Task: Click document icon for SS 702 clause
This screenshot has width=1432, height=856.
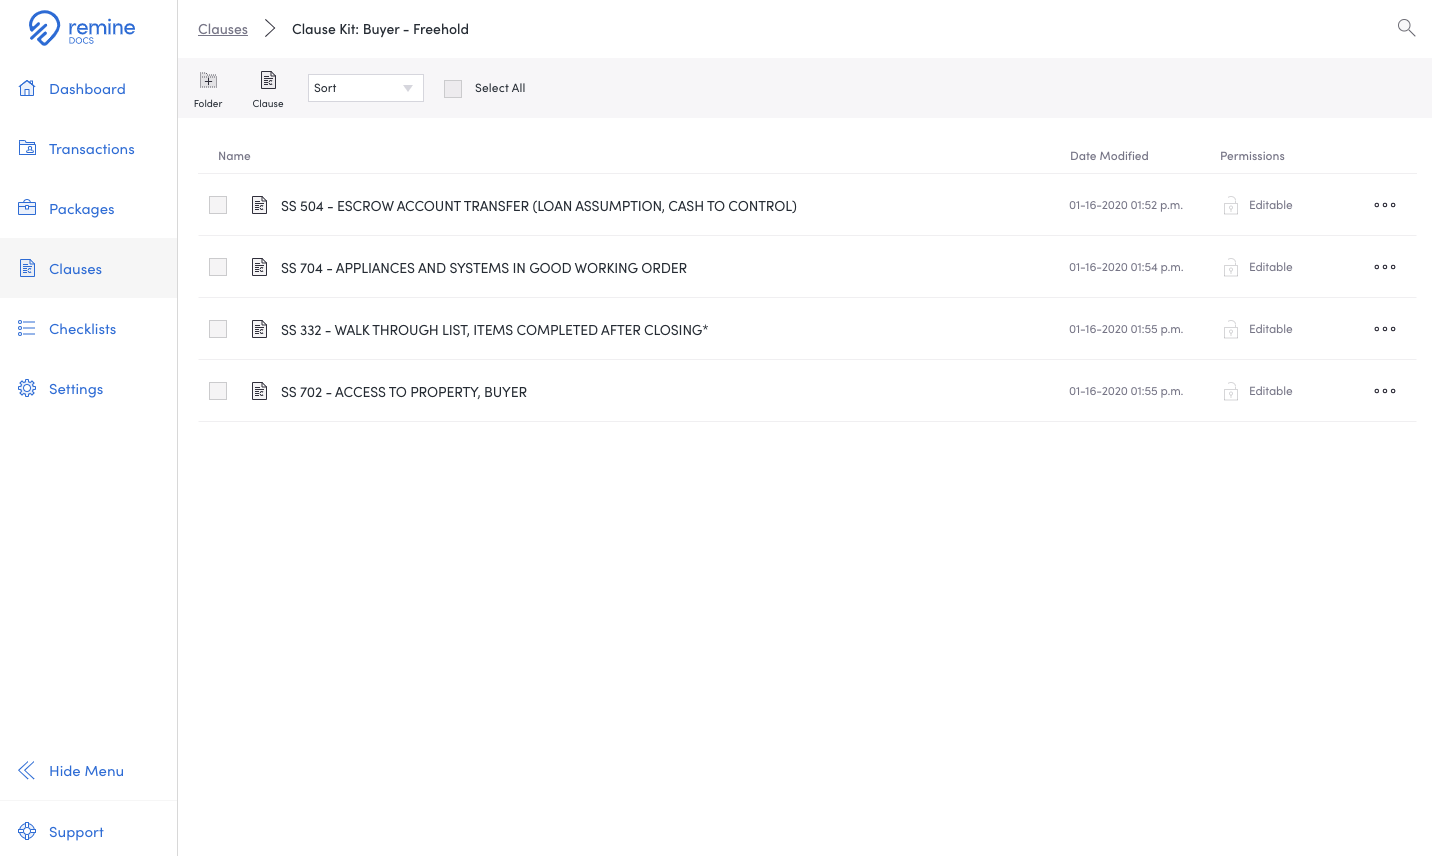Action: click(x=259, y=391)
